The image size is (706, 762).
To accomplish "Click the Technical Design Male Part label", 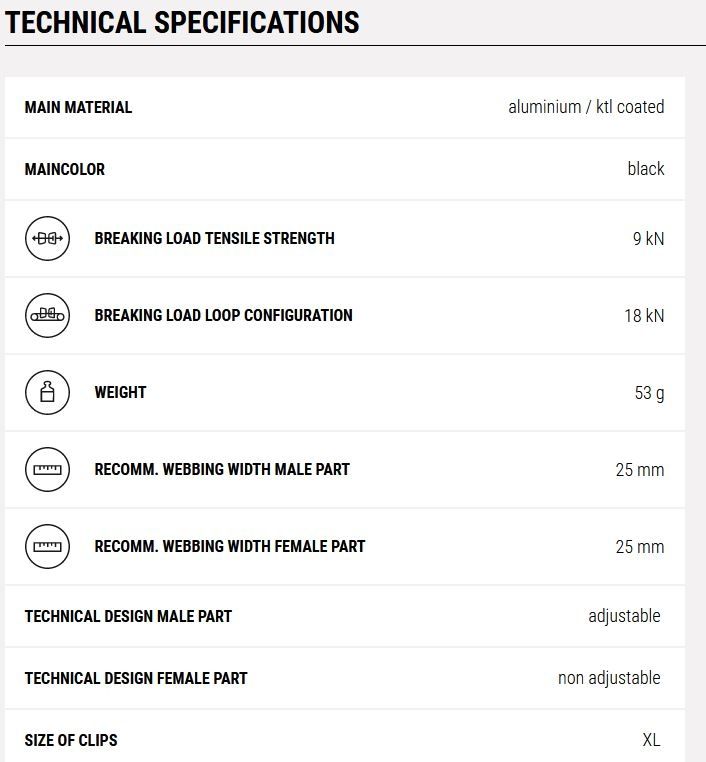I will 128,617.
